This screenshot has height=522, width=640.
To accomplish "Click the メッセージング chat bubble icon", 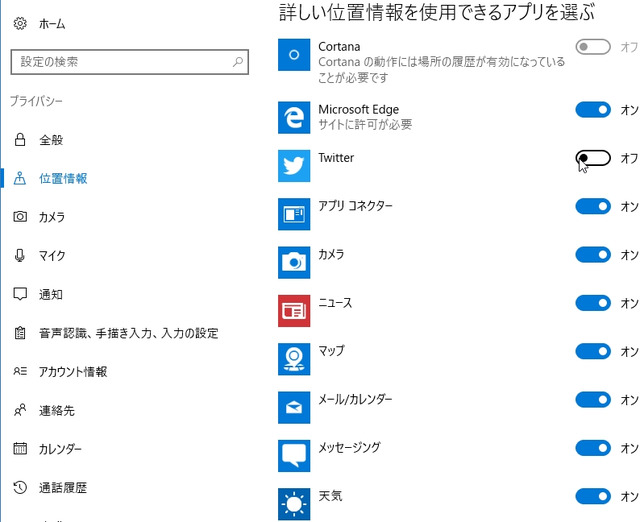I will coord(294,455).
